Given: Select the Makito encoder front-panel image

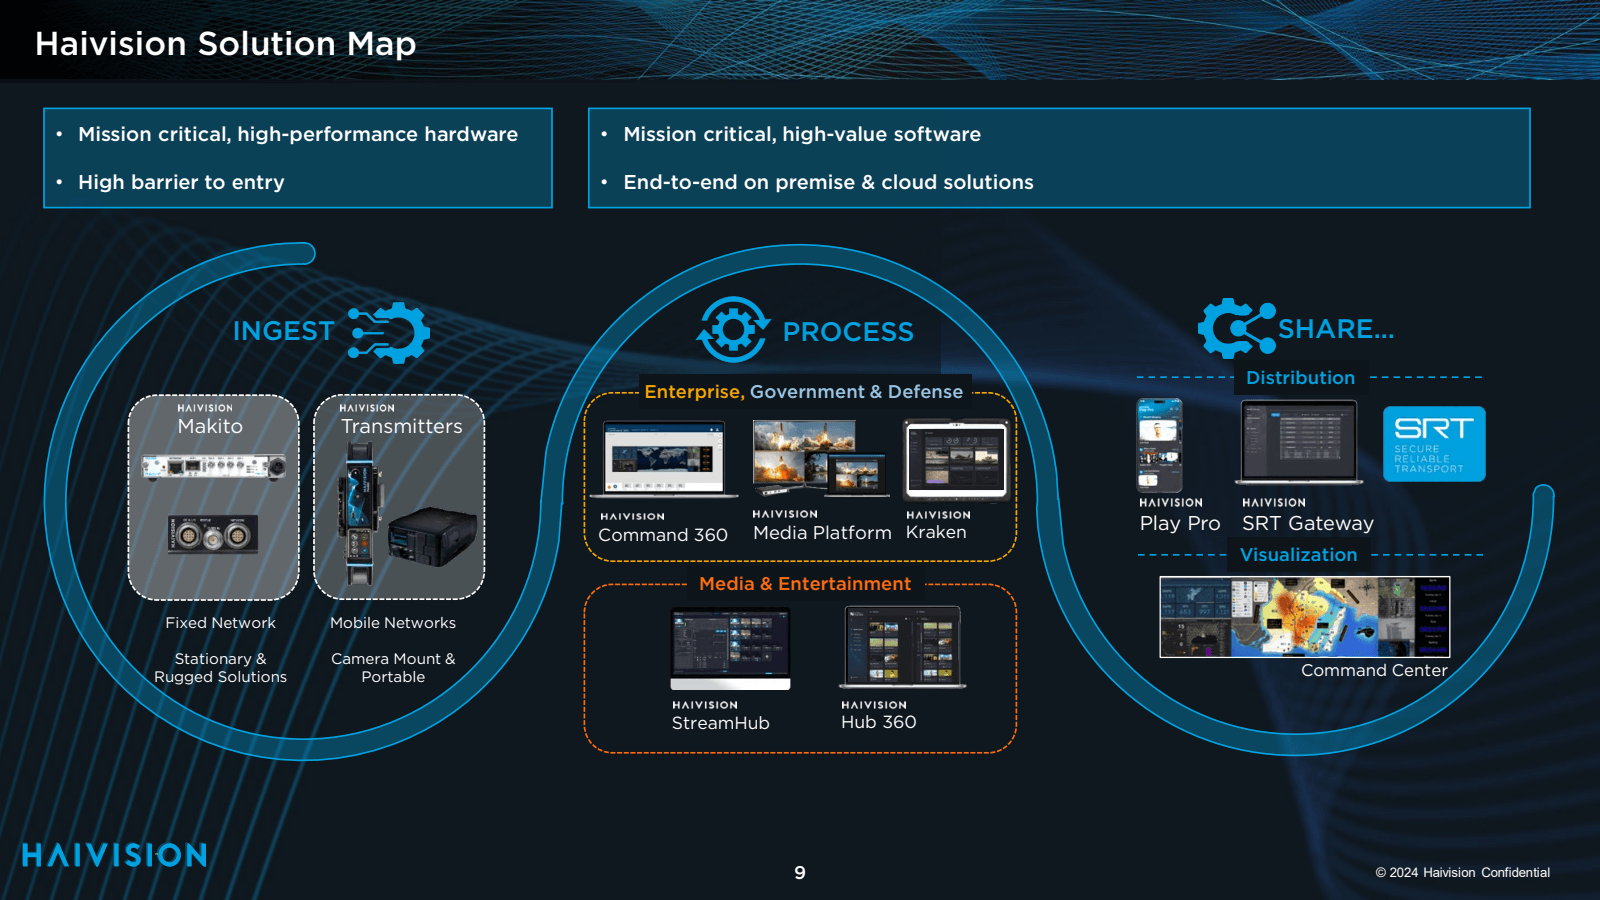Looking at the screenshot, I should click(213, 466).
